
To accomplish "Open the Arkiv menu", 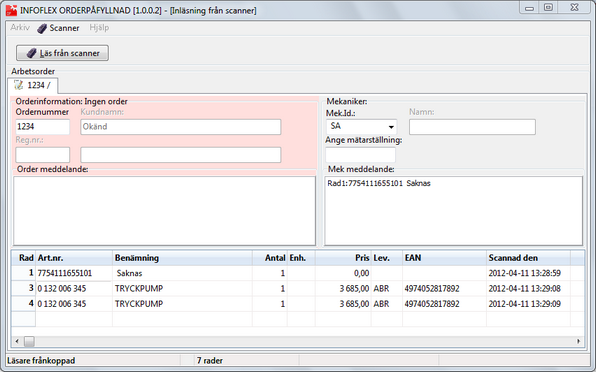I will coord(20,28).
